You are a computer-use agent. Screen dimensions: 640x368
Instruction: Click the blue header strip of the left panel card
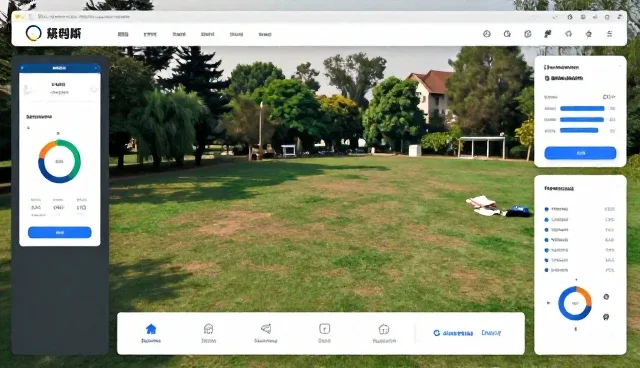(60, 68)
